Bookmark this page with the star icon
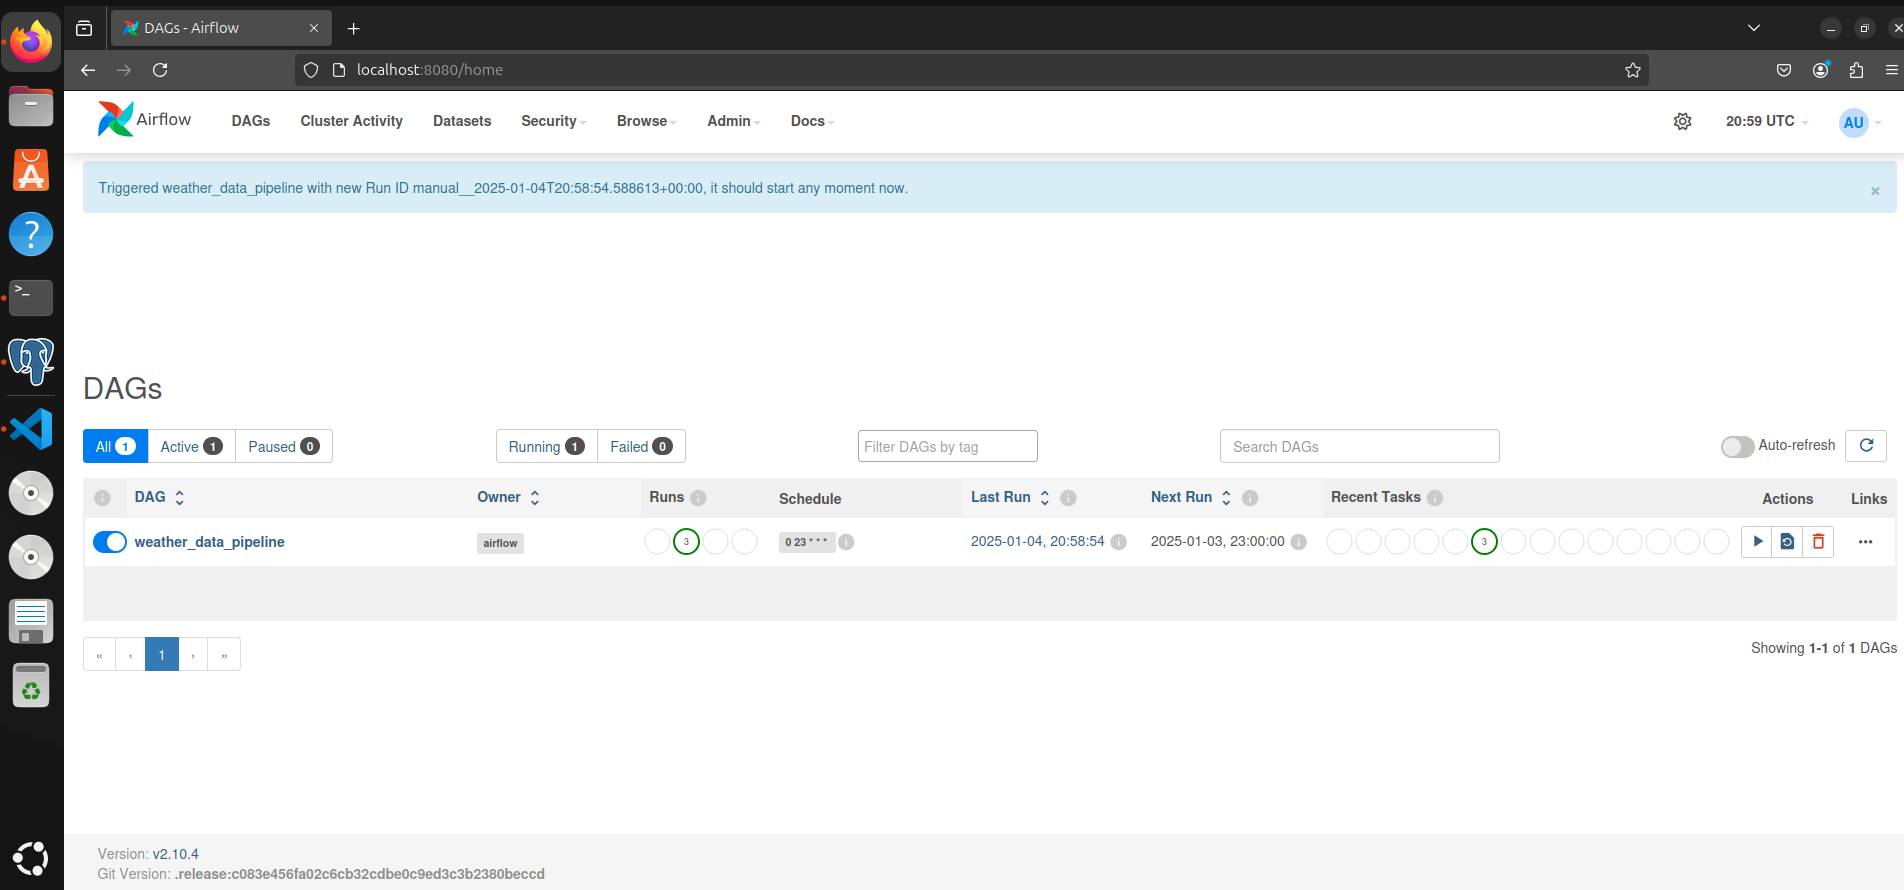Image resolution: width=1904 pixels, height=890 pixels. 1633,70
